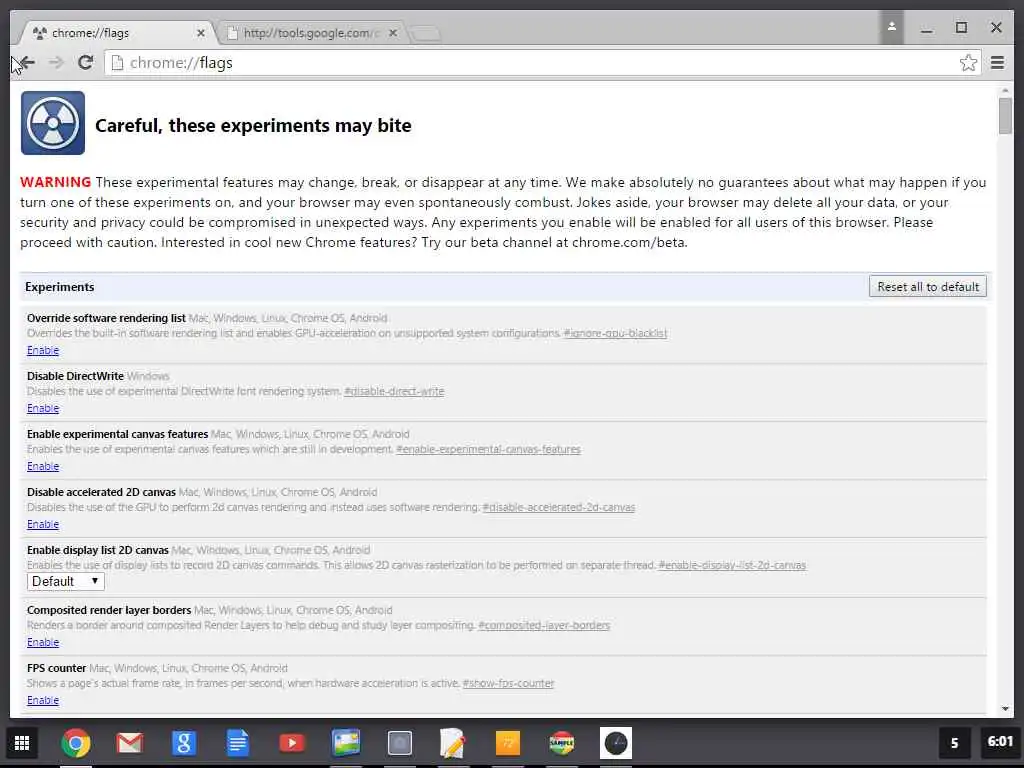The width and height of the screenshot is (1024, 768).
Task: Click 'Enable display list 2D canvas' title
Action: point(97,551)
